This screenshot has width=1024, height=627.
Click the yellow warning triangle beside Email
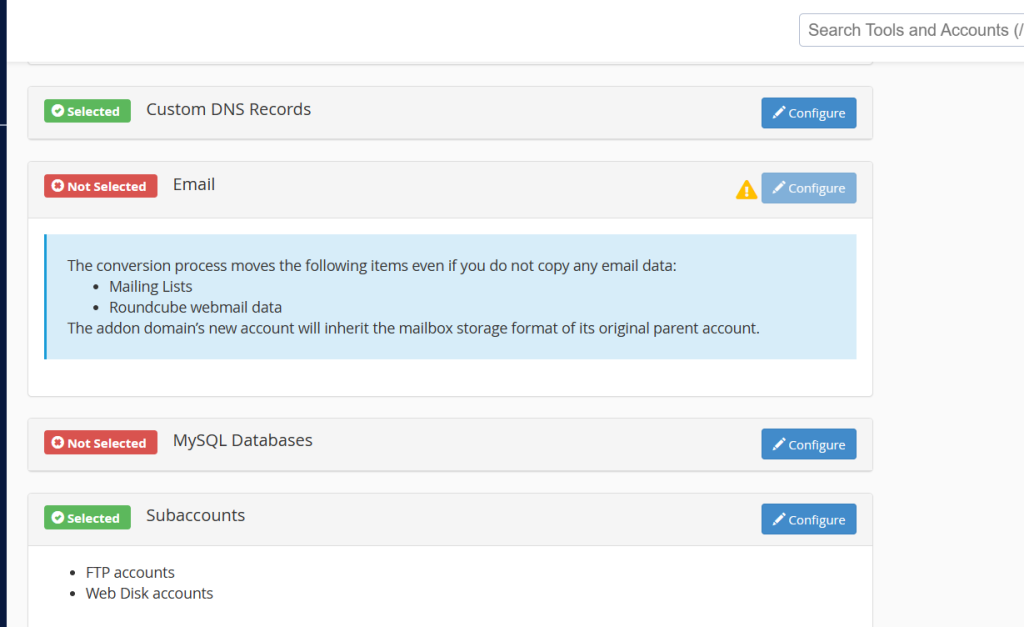point(746,189)
